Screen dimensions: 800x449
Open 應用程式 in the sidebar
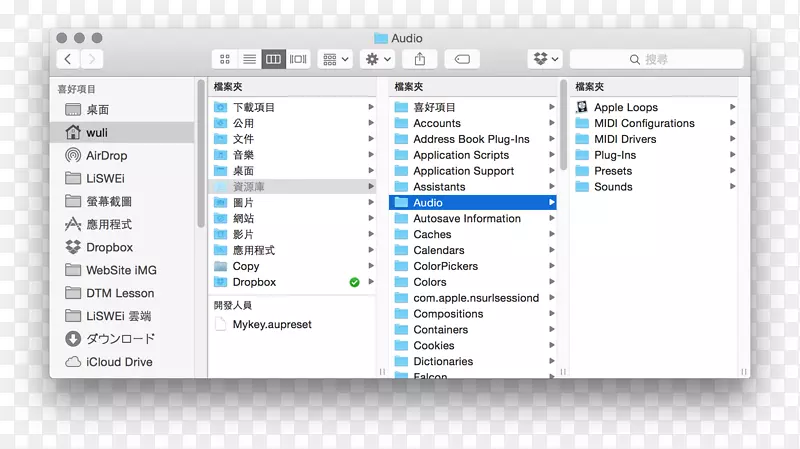click(x=122, y=224)
